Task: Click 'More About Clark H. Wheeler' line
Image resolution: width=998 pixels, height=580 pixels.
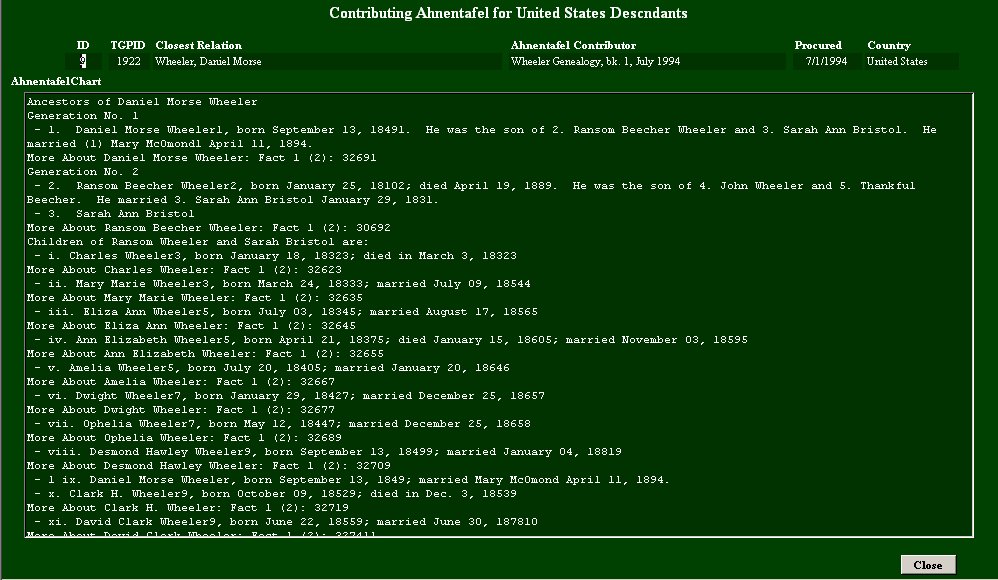Action: [188, 508]
